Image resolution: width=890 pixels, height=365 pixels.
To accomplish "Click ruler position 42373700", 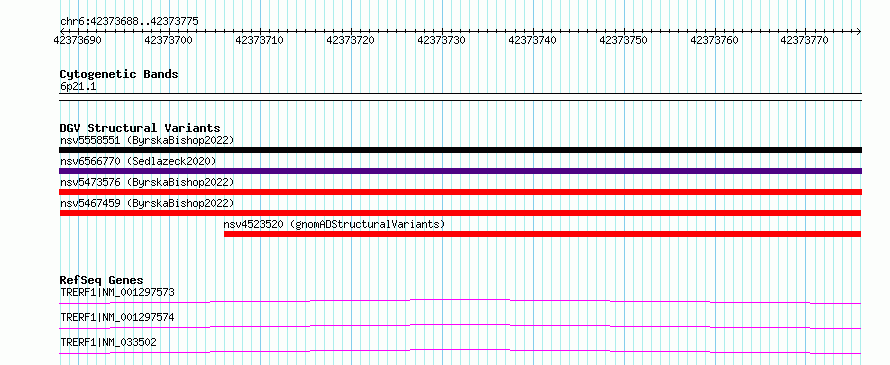I will pos(169,40).
